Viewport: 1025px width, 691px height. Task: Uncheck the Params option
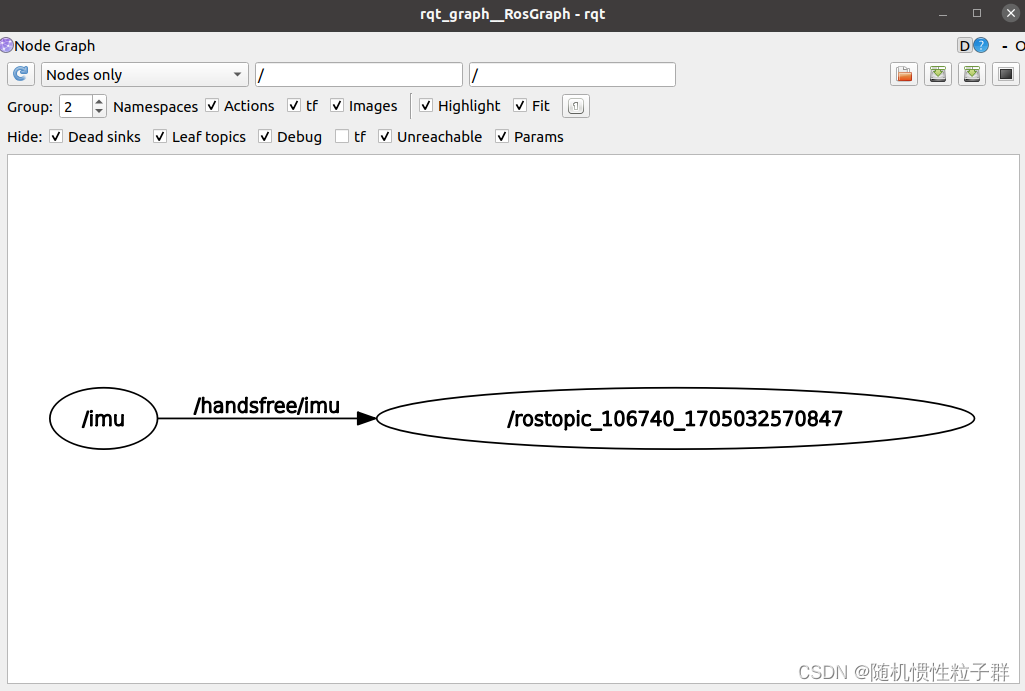501,136
